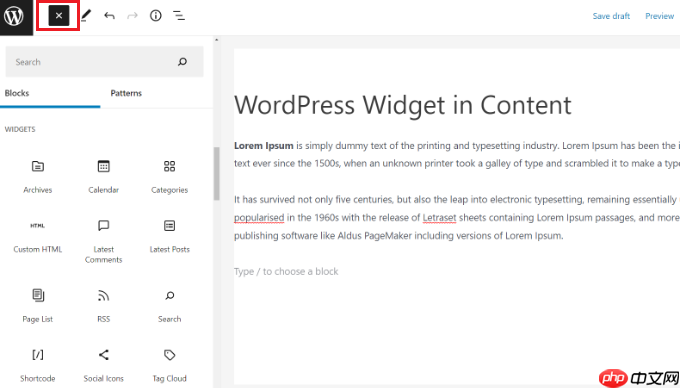Click the Preview button
680x388 pixels.
659,16
